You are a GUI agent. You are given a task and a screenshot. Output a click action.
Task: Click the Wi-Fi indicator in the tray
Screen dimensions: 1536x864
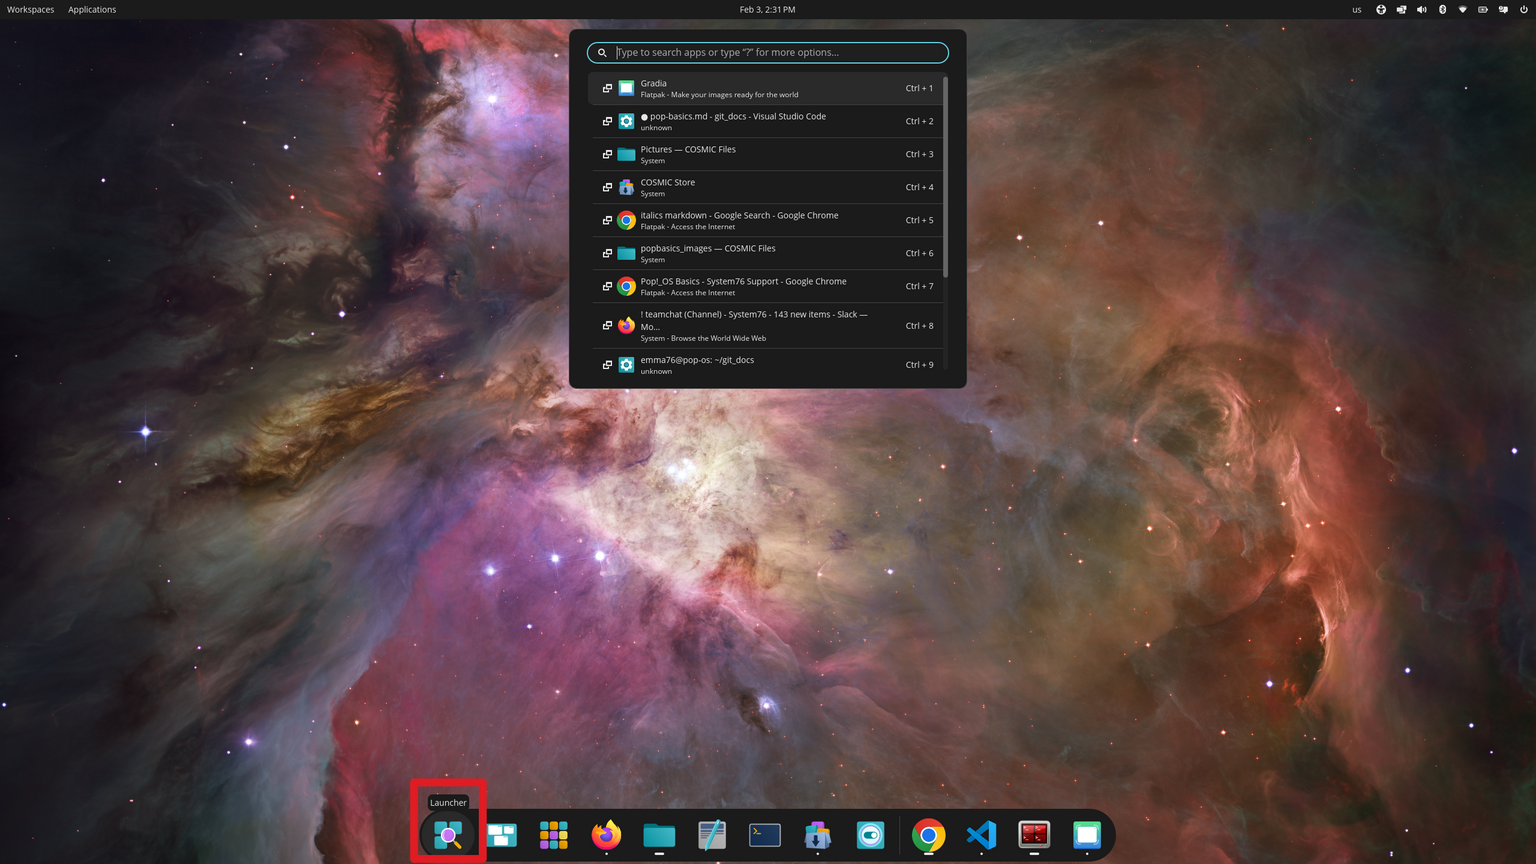[x=1462, y=9]
